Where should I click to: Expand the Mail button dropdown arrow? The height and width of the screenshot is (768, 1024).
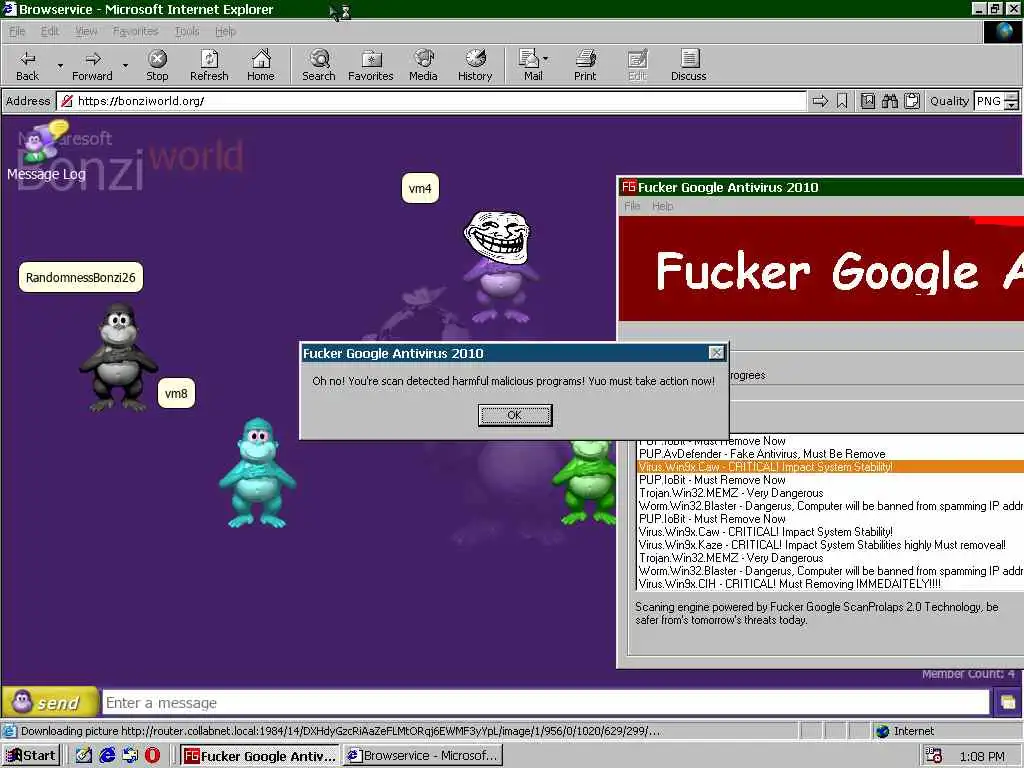tap(546, 59)
